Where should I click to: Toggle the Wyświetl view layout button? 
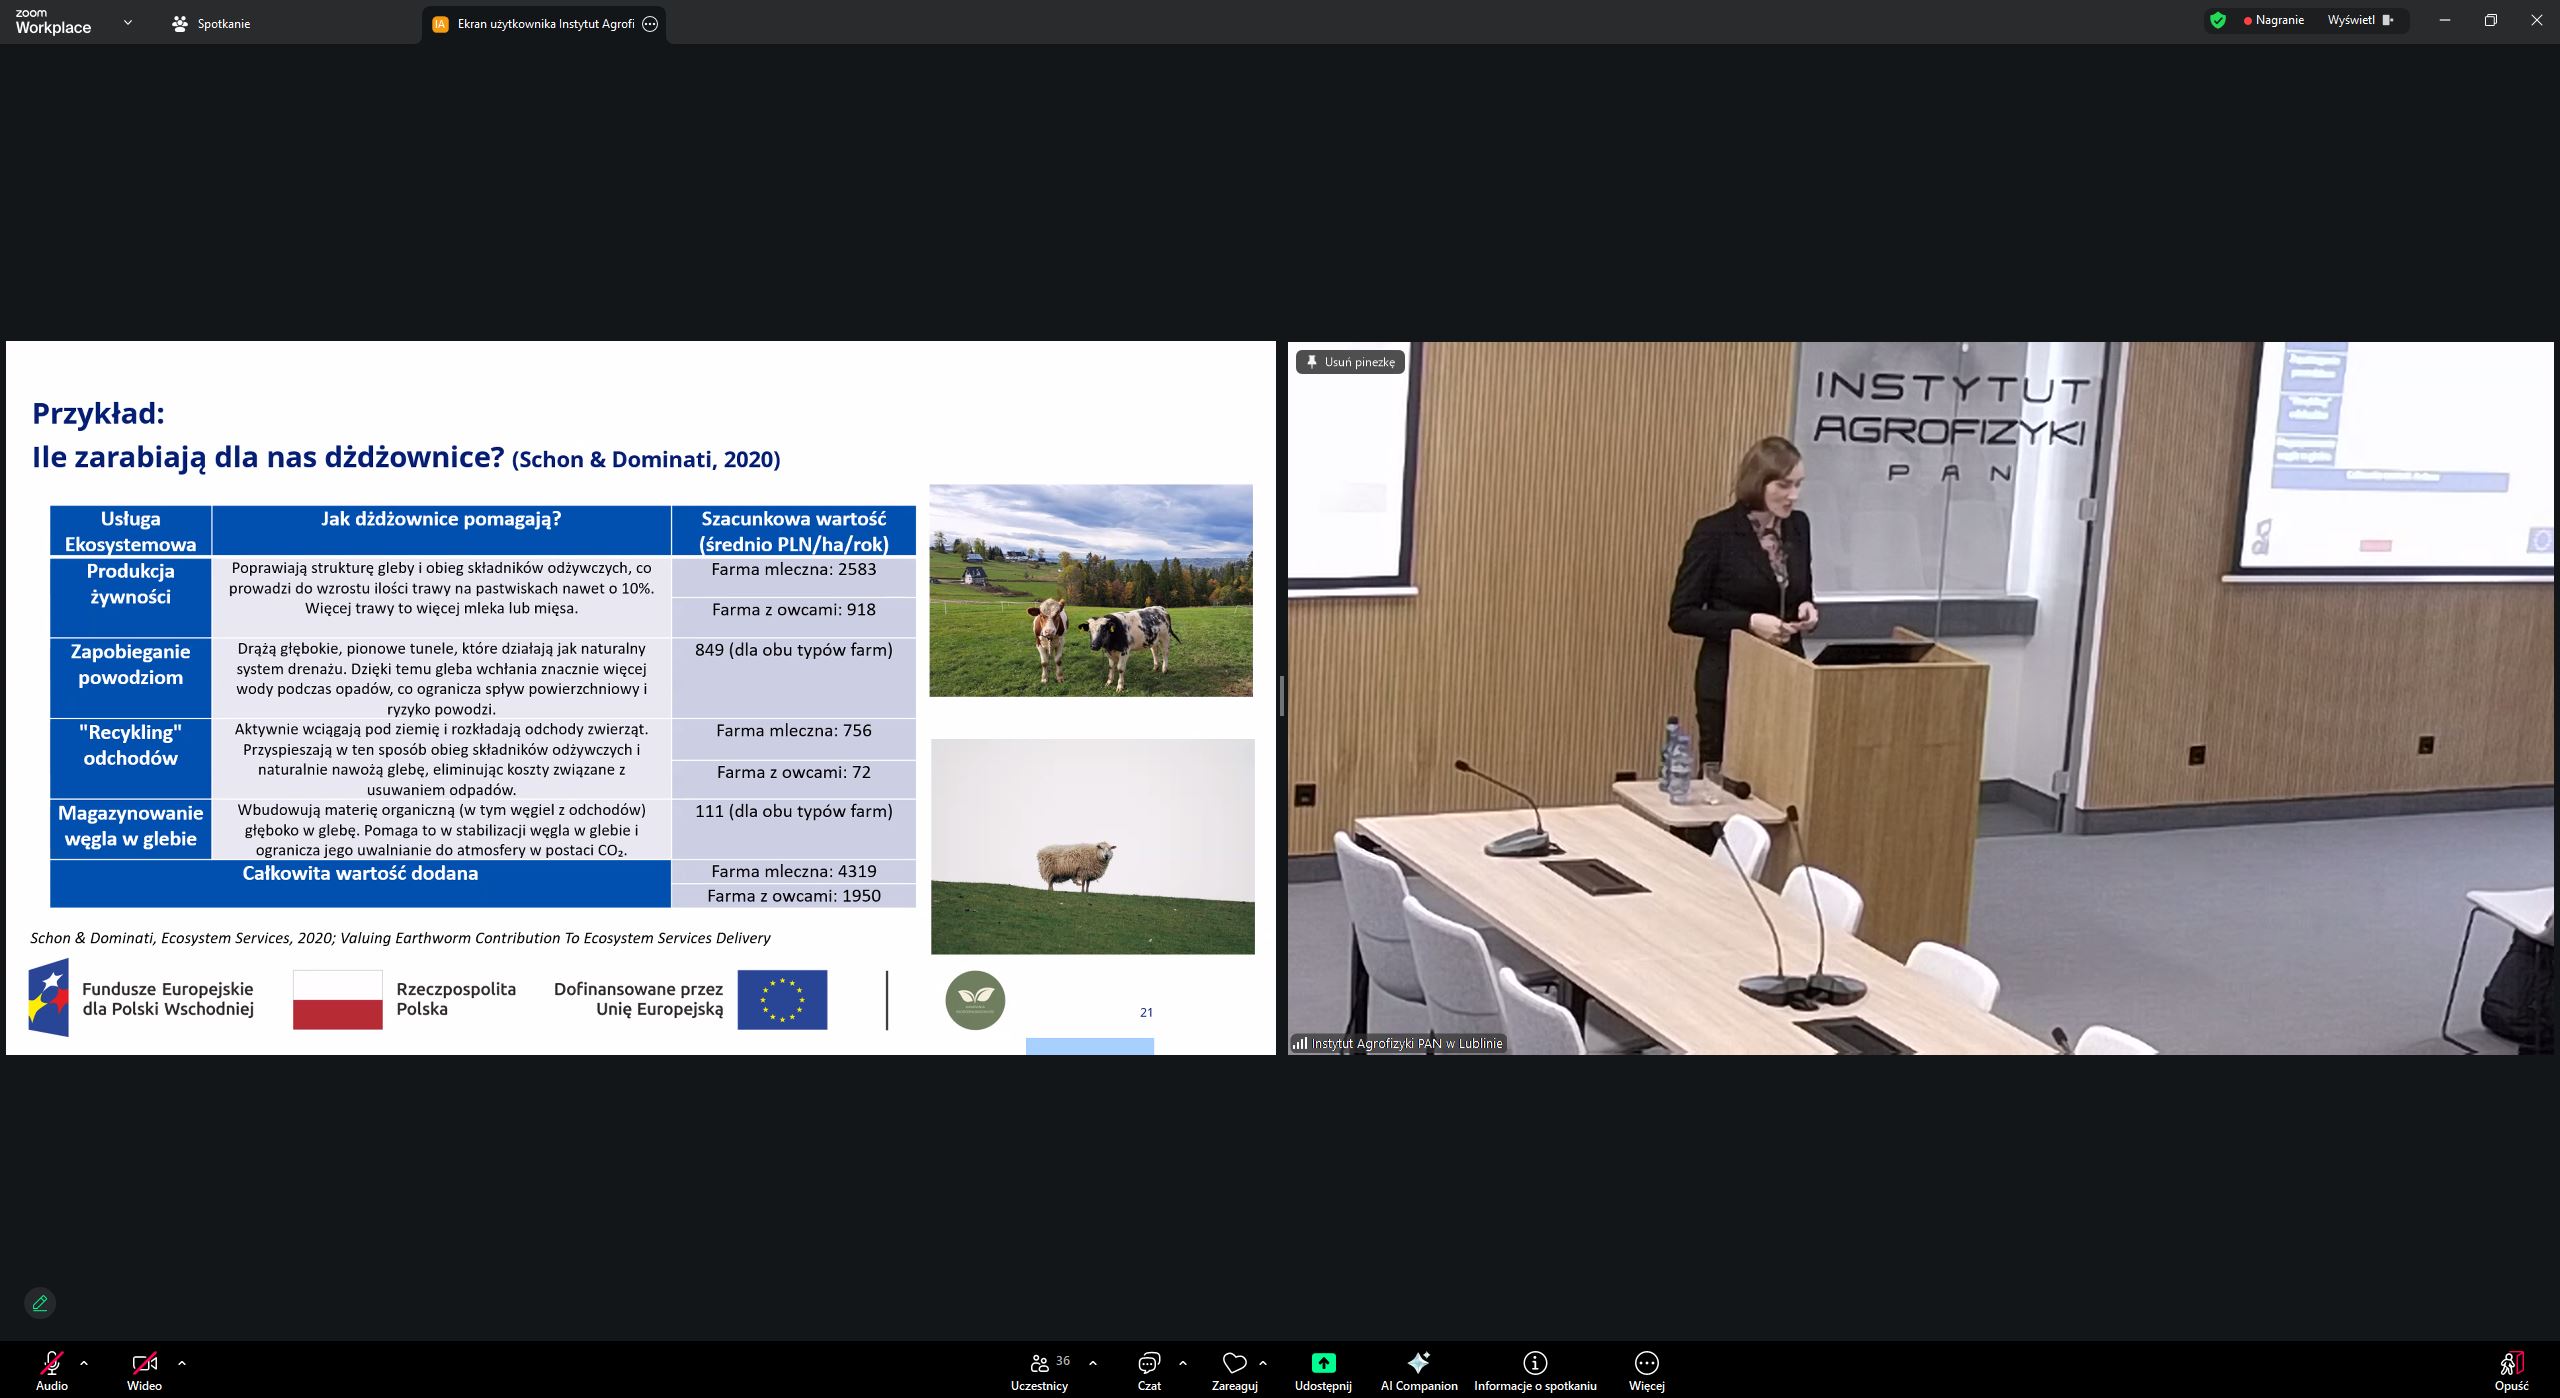(2360, 20)
